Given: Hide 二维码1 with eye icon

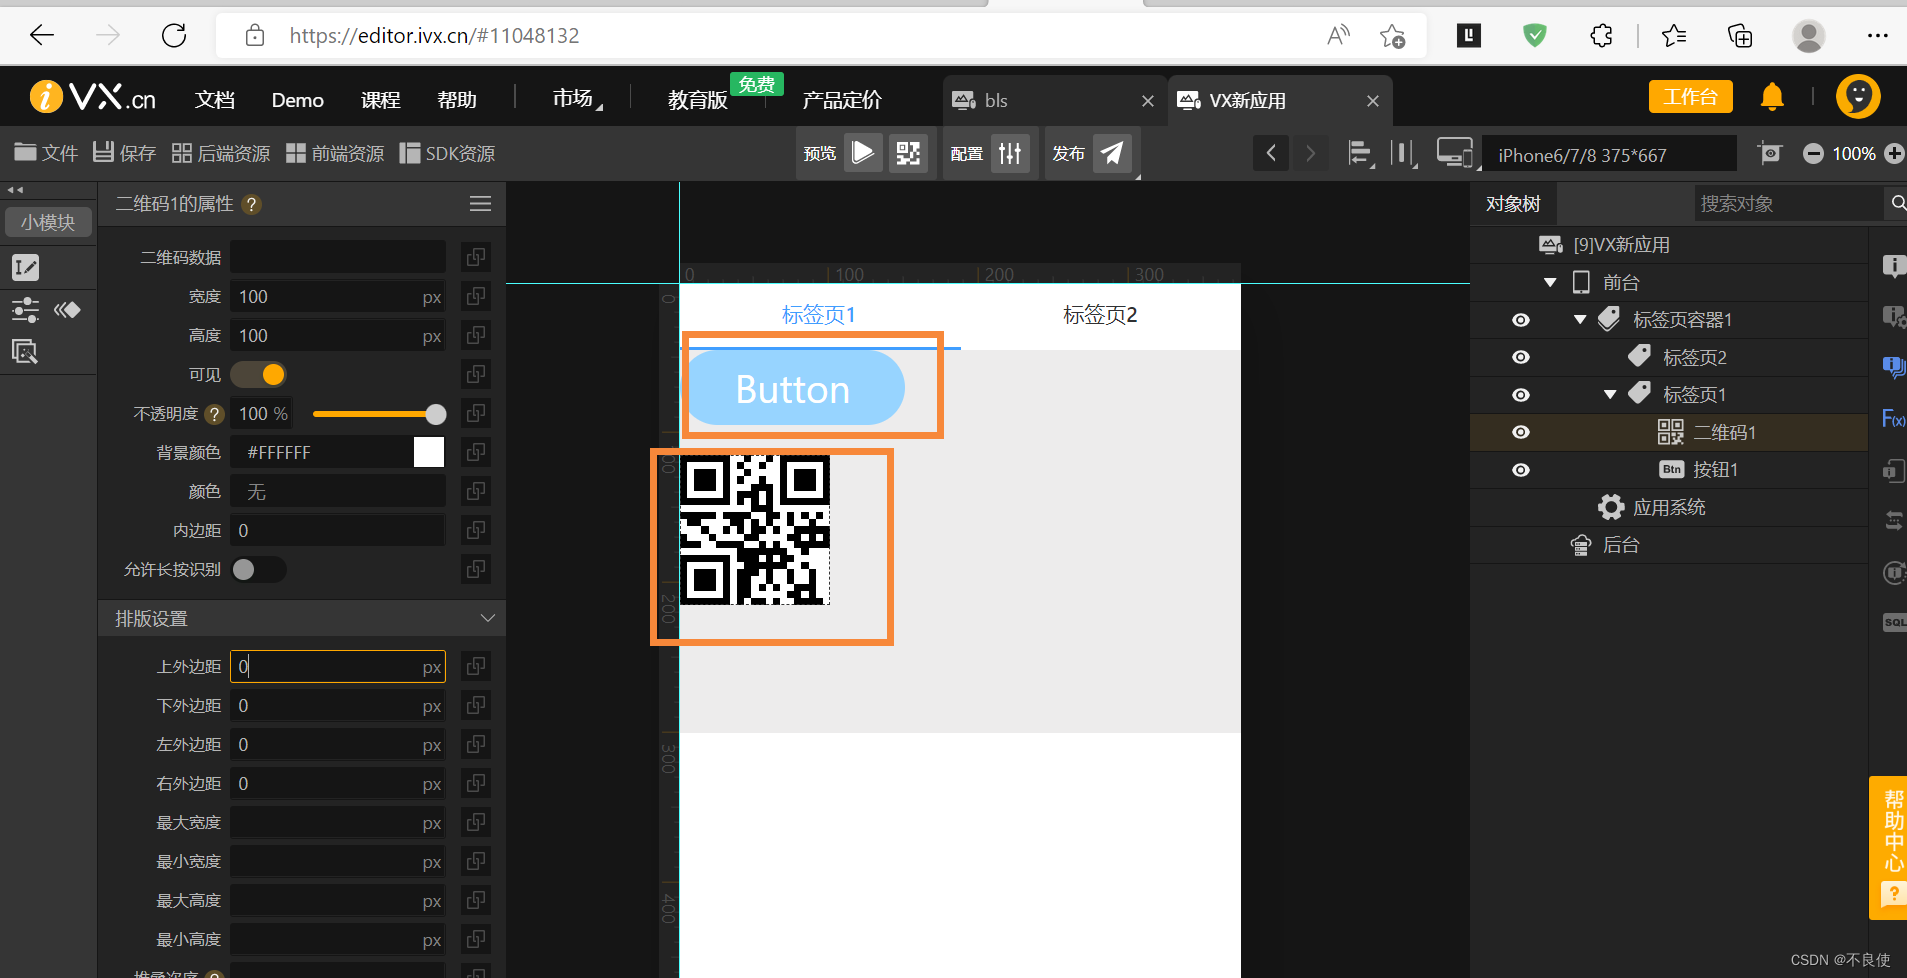Looking at the screenshot, I should click(x=1521, y=432).
